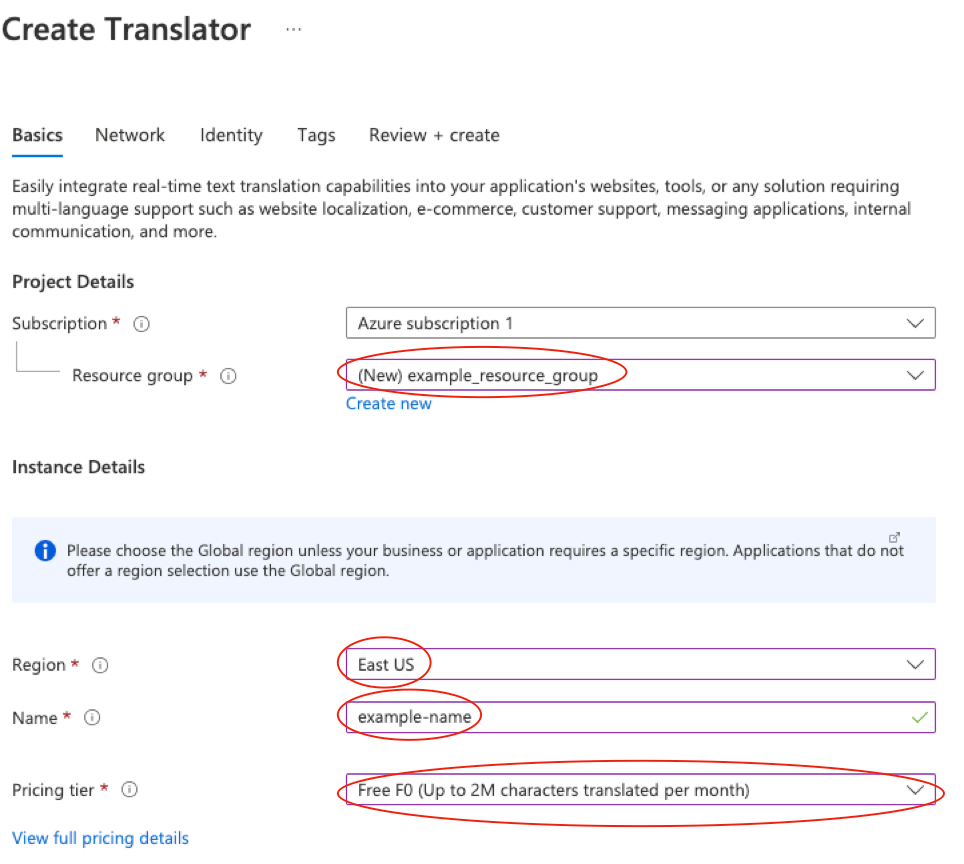Go to the Tags tab
Screen dimensions: 964x864
point(316,135)
